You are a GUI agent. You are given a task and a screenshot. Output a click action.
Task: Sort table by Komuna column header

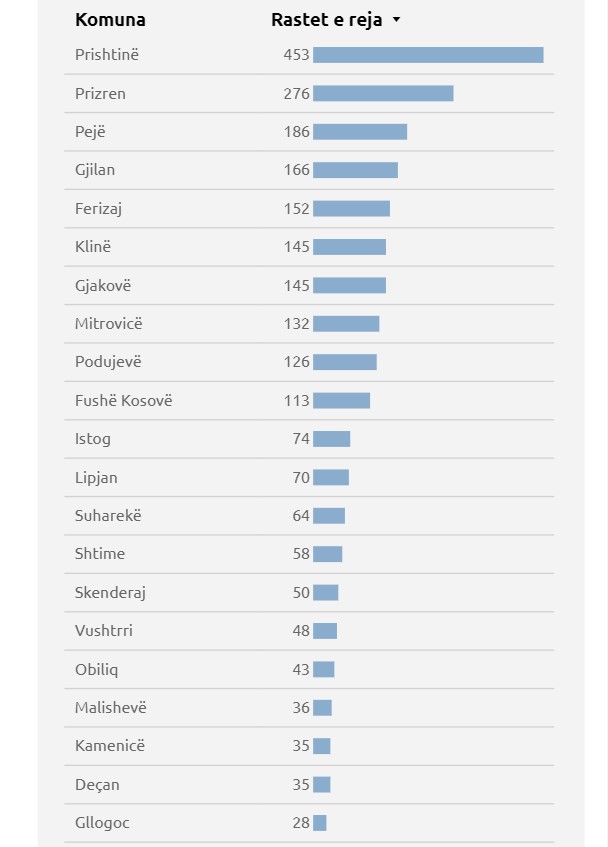pyautogui.click(x=110, y=20)
